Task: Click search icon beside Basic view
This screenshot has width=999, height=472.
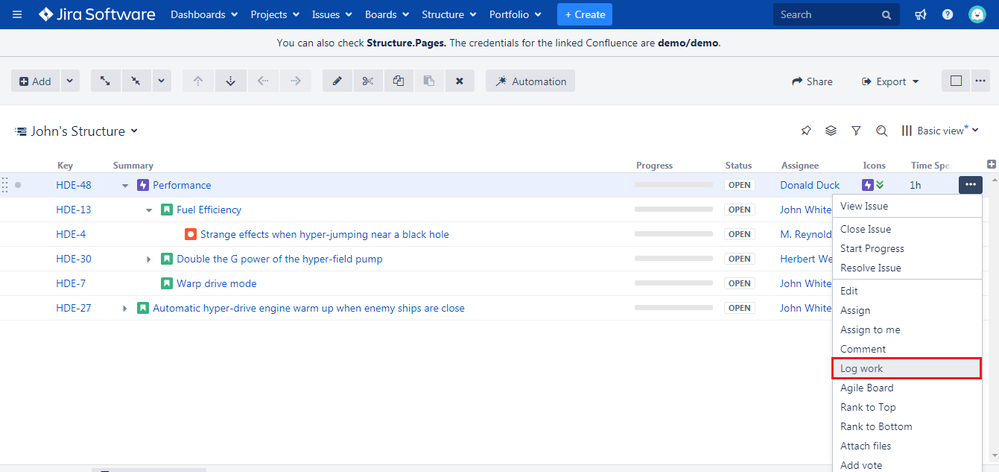Action: [x=882, y=131]
